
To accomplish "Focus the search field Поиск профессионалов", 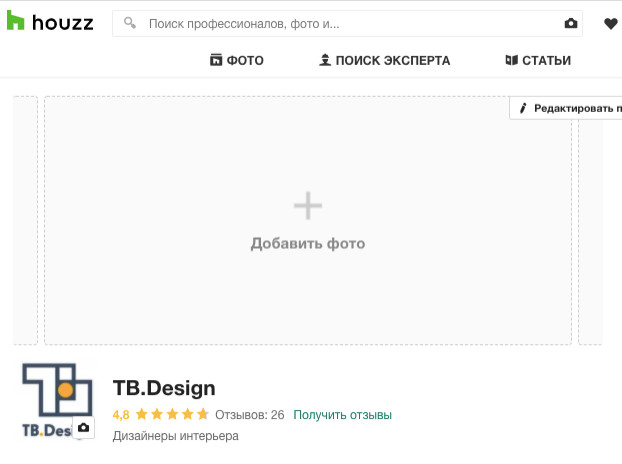I will pyautogui.click(x=340, y=22).
